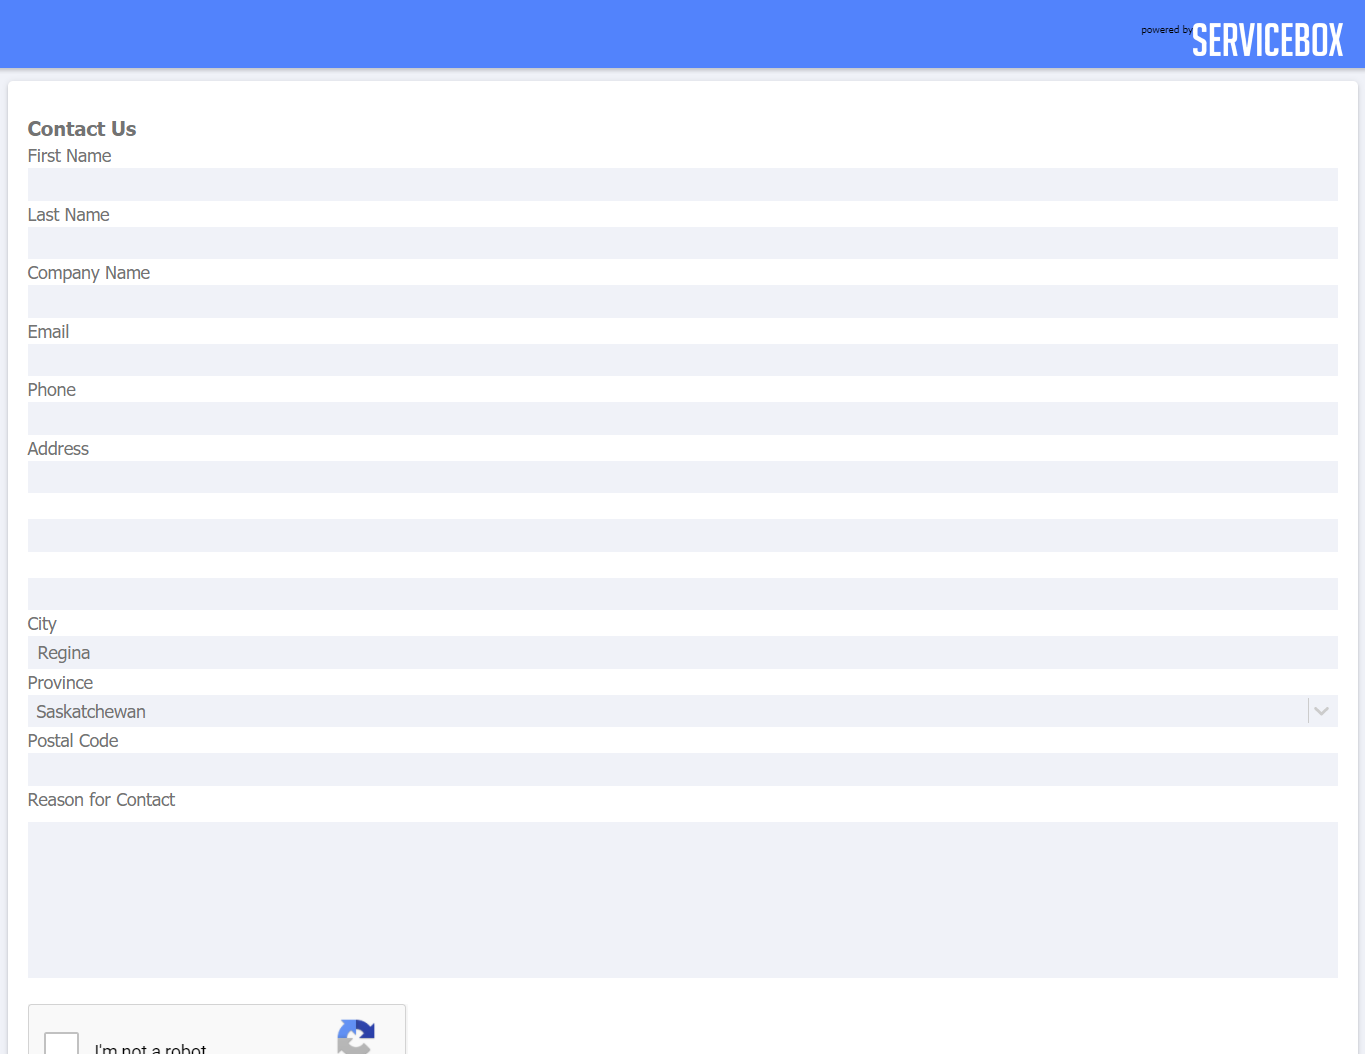Screen dimensions: 1365x1054
Task: Click the Reason for Contact text area
Action: 682,900
